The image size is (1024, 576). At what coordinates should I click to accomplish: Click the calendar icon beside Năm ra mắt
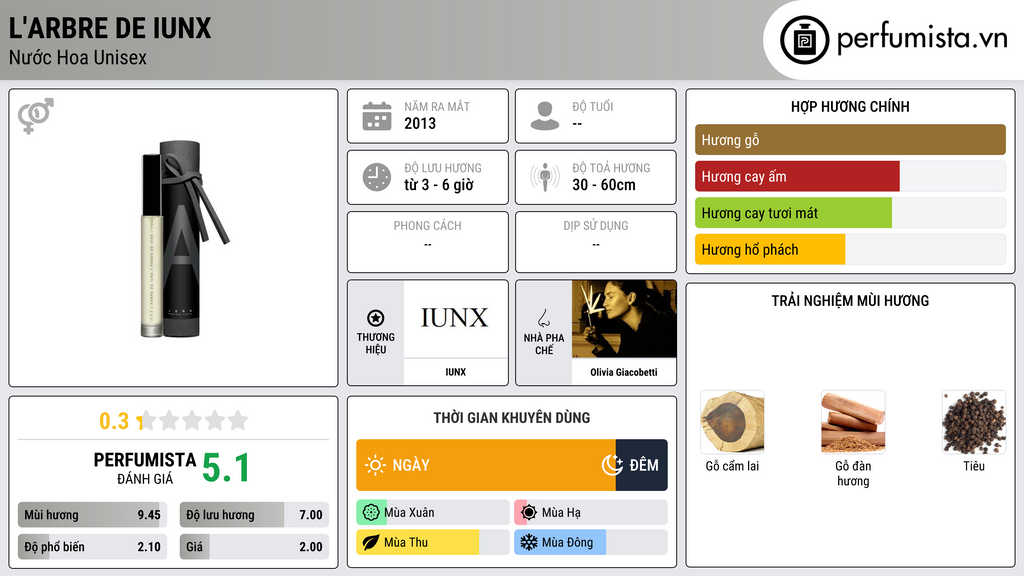(377, 116)
